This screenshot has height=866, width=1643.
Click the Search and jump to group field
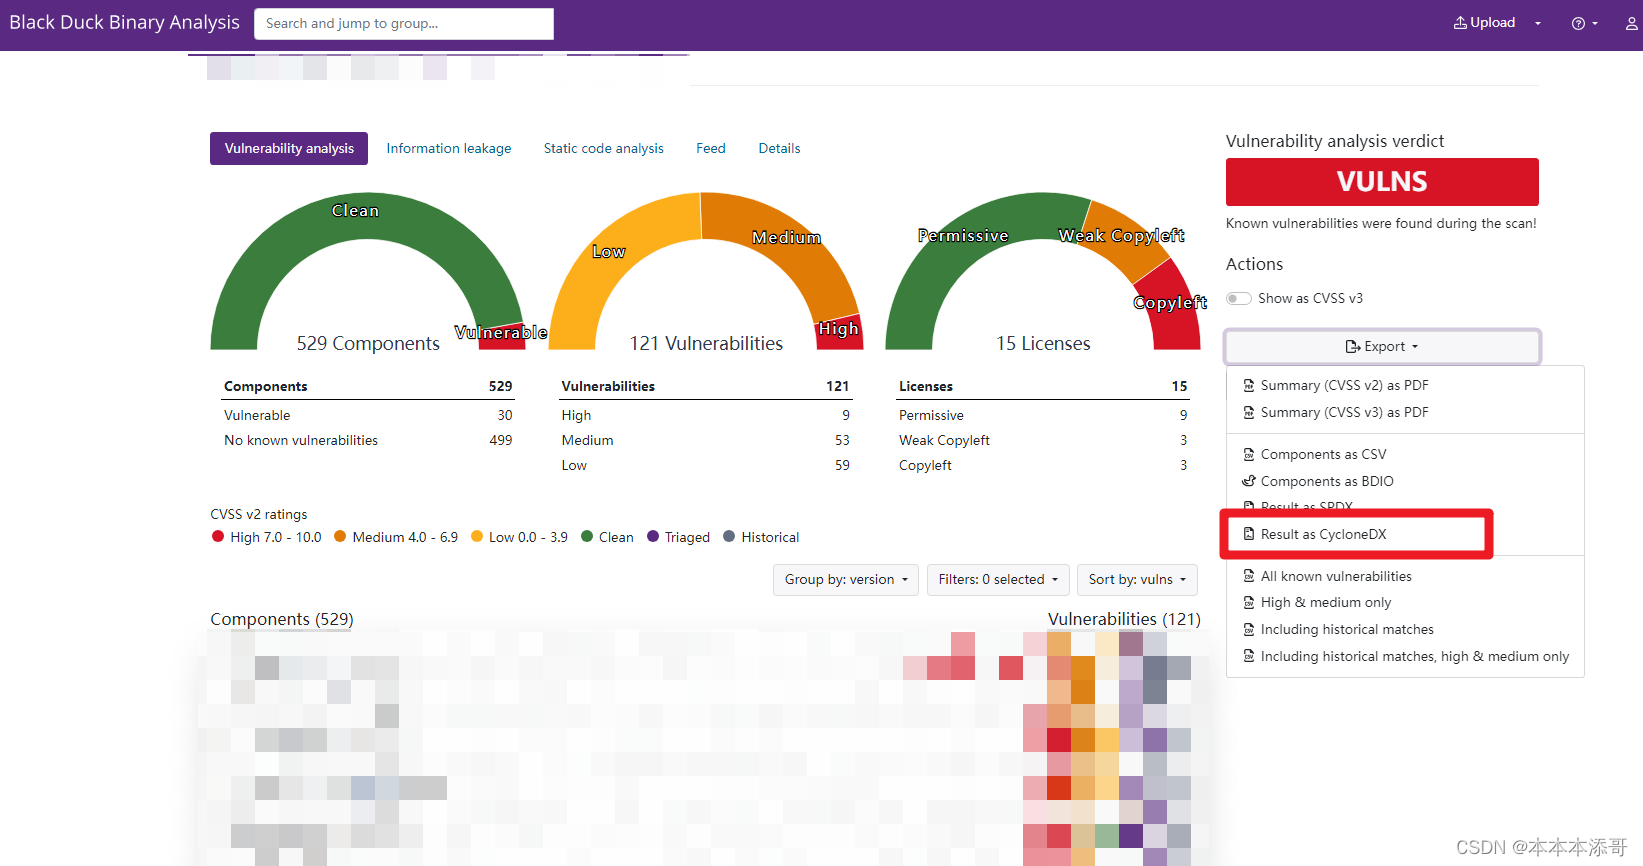(x=404, y=23)
